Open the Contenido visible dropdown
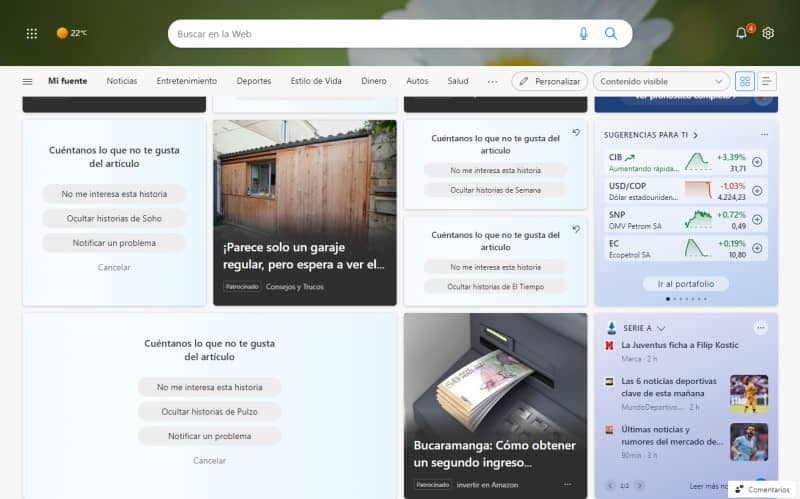The image size is (800, 499). (x=661, y=81)
